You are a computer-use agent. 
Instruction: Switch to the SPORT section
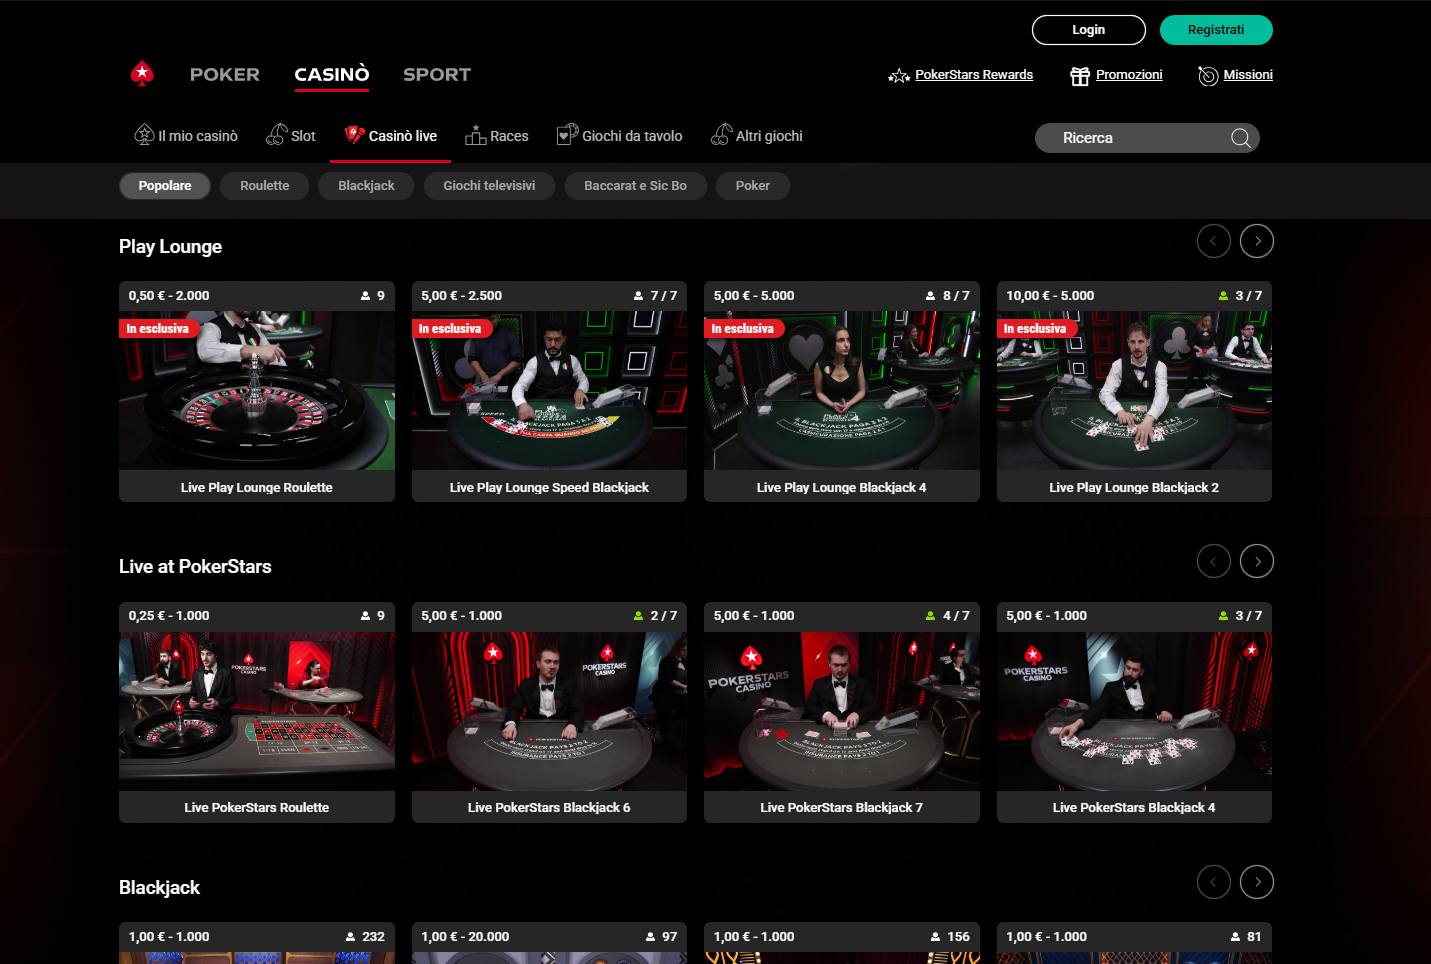click(x=436, y=75)
